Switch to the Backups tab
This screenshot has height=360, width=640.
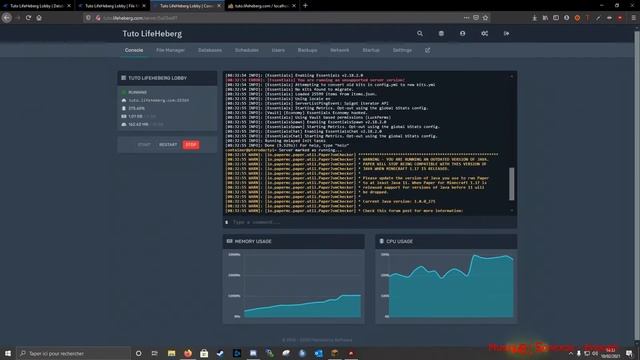pyautogui.click(x=307, y=50)
